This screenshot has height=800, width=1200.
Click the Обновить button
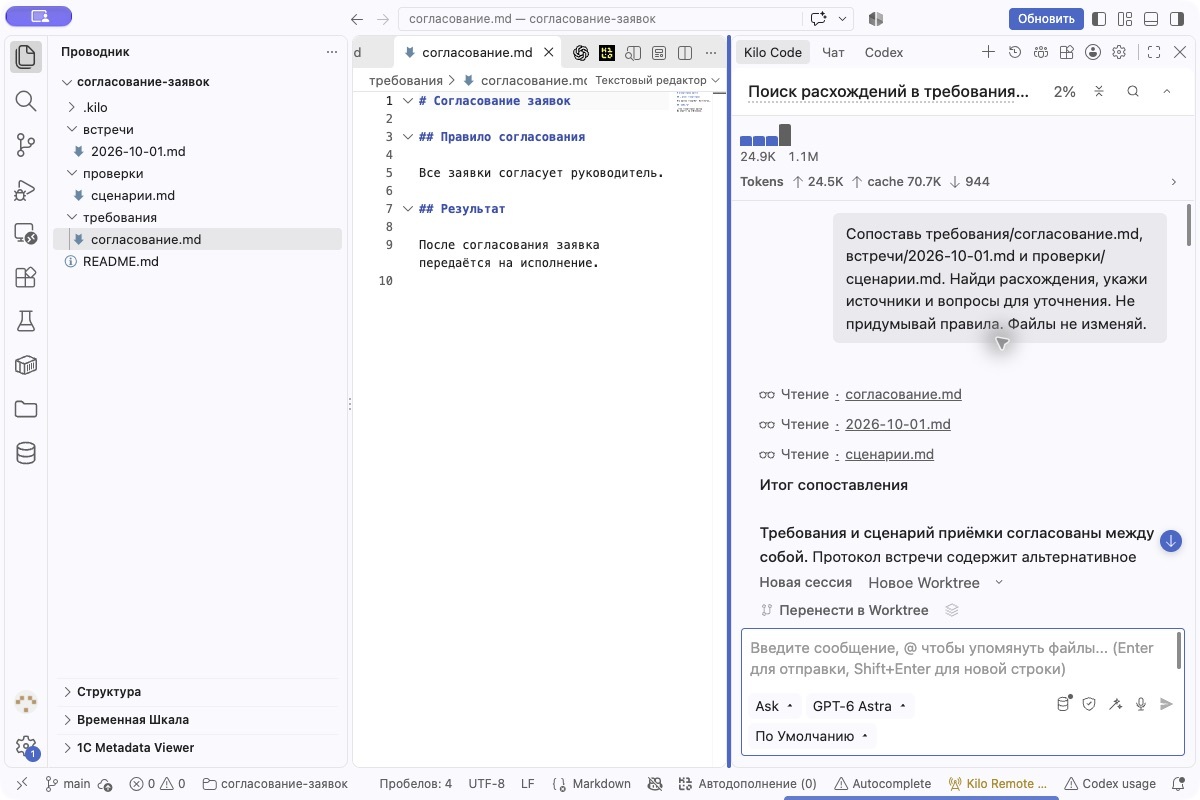pos(1046,18)
